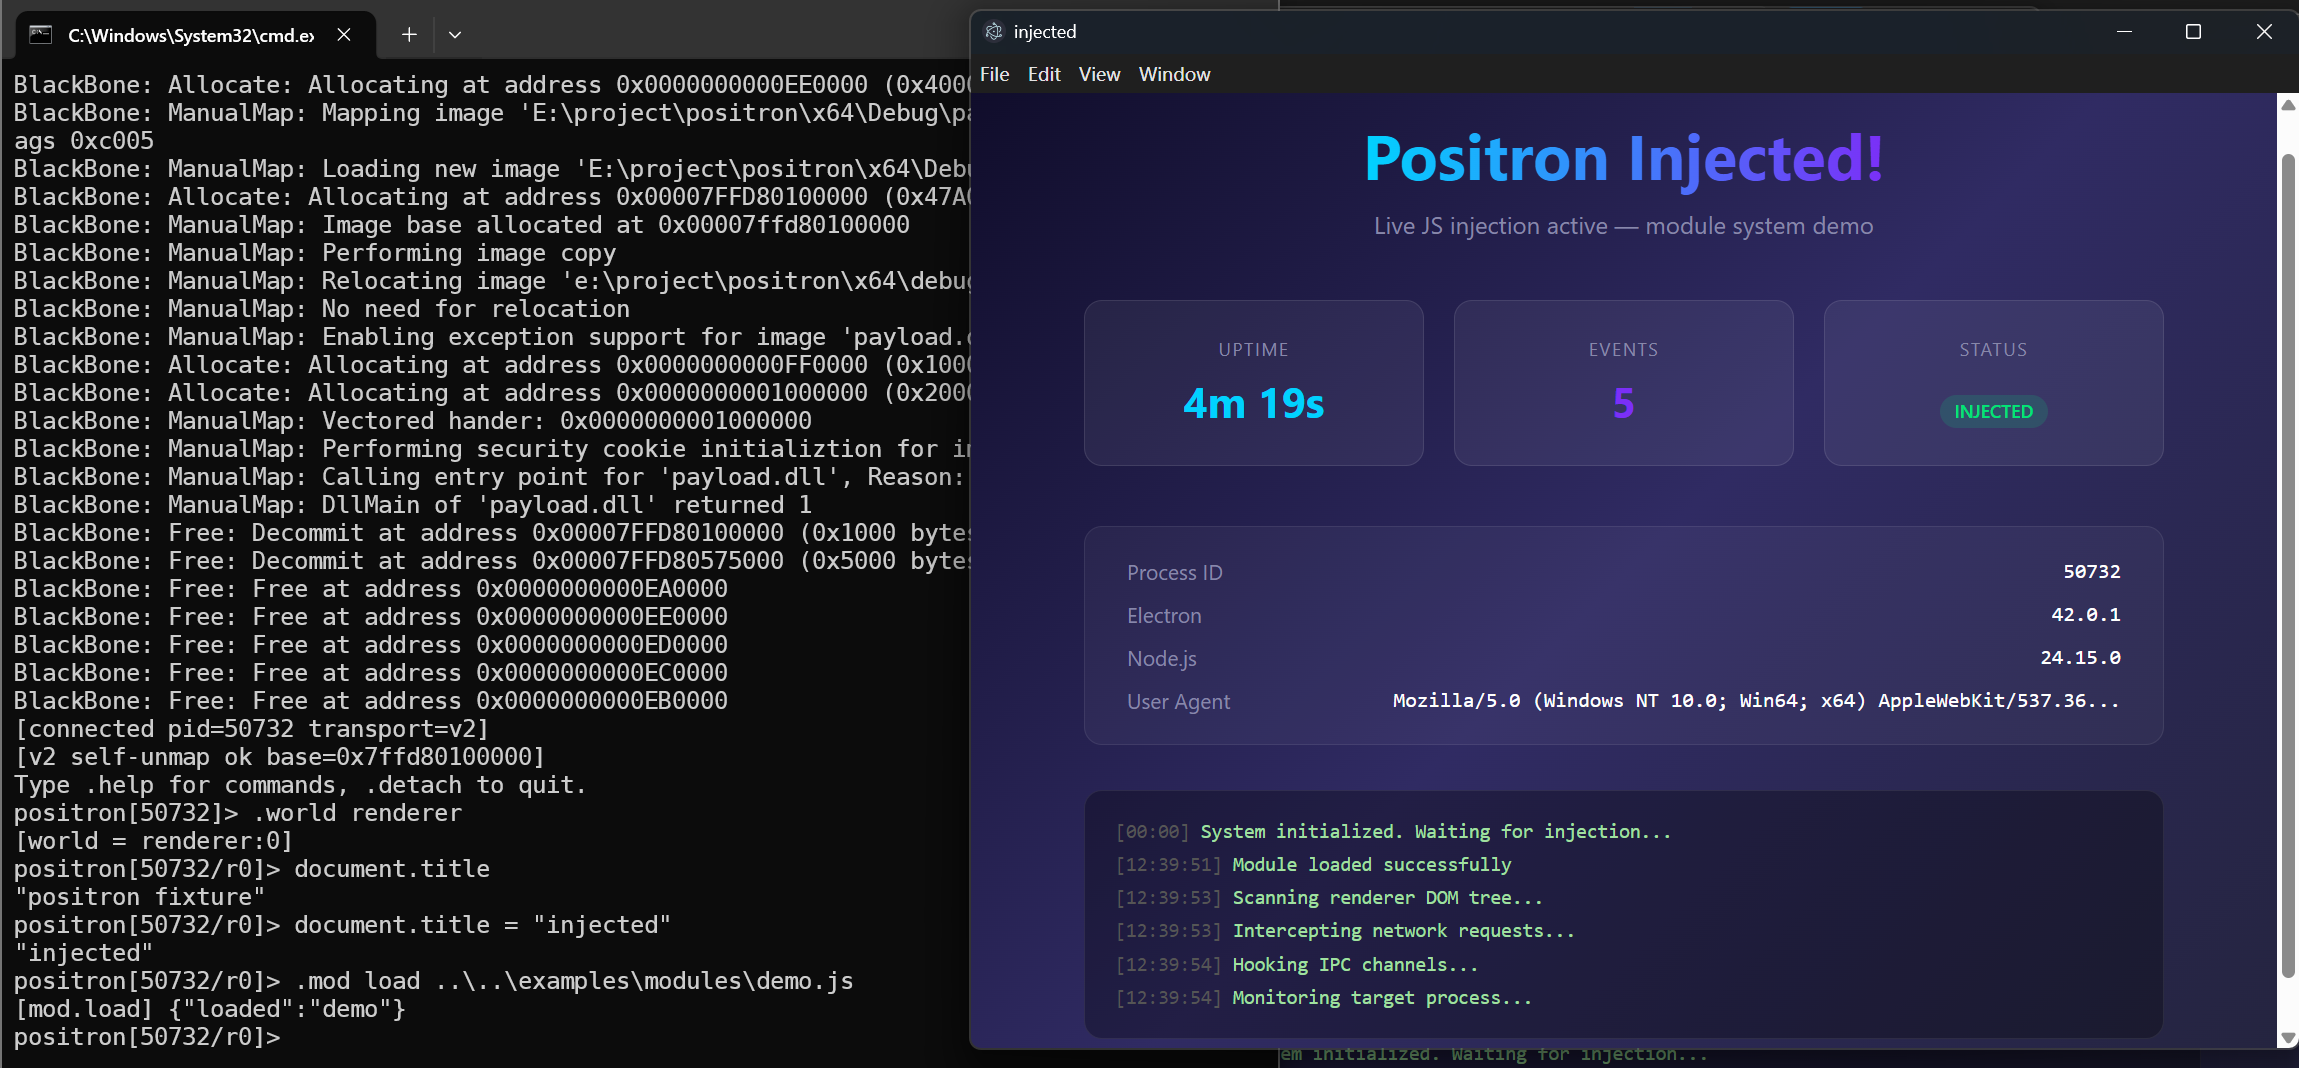
Task: Click the Node.js version 24.15.0
Action: click(x=2080, y=658)
